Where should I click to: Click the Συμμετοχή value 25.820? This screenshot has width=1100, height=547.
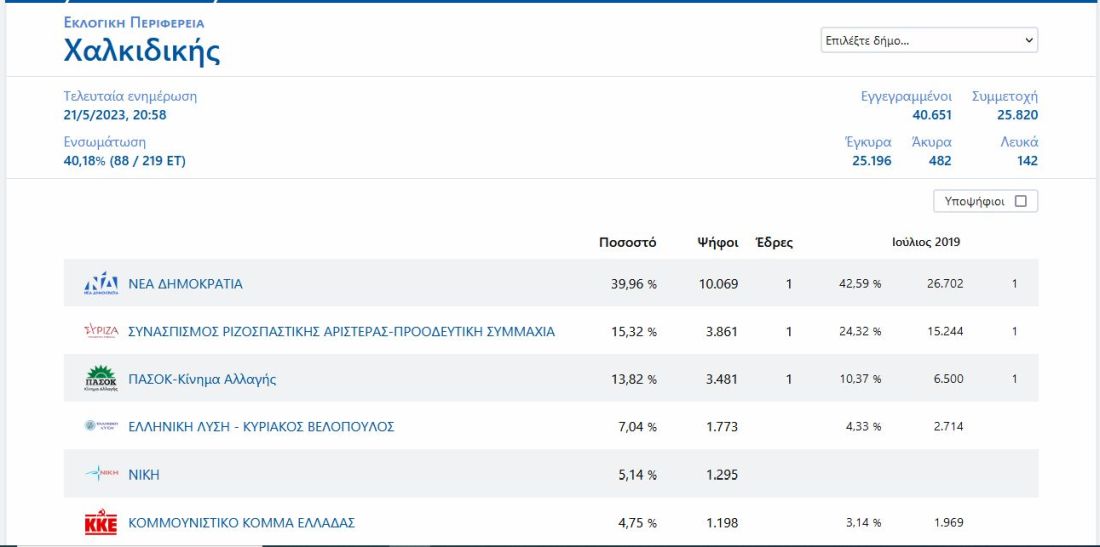click(1018, 115)
